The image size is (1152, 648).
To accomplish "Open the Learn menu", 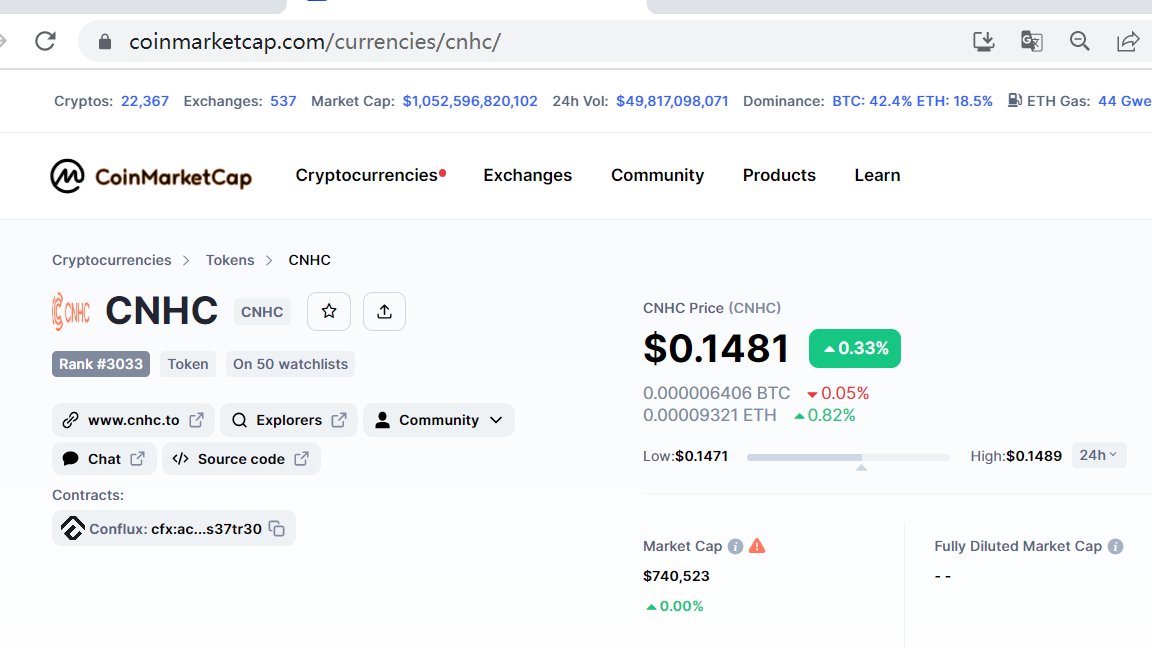I will click(877, 176).
